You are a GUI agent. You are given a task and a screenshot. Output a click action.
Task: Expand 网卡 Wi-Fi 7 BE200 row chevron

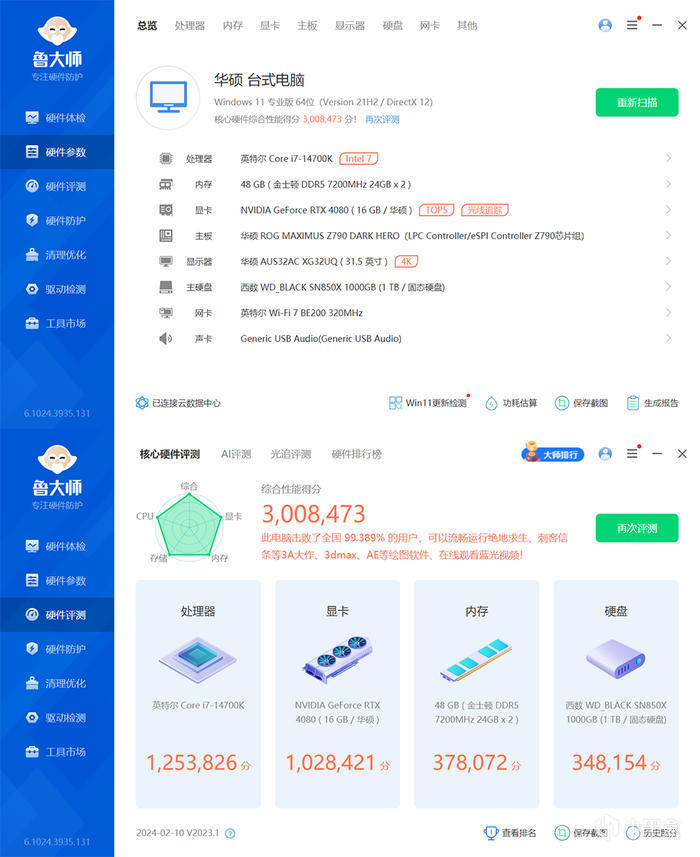tap(668, 312)
